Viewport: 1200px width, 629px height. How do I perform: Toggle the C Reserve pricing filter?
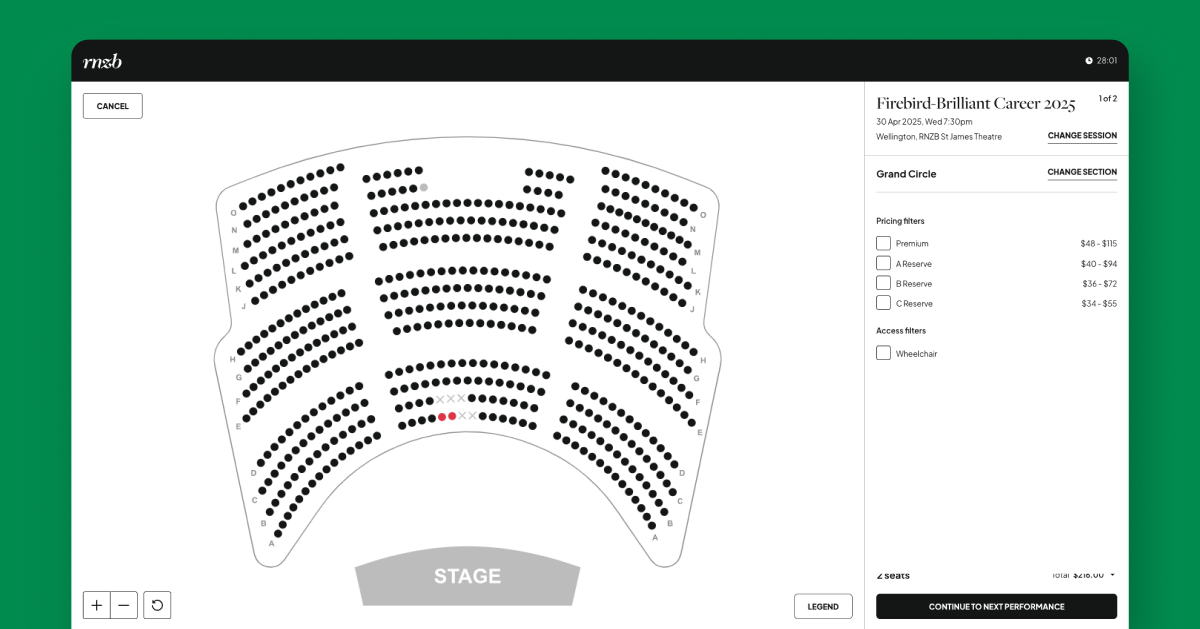(x=883, y=303)
